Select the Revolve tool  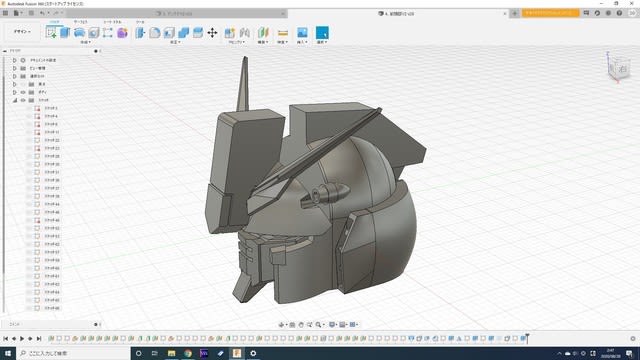79,33
